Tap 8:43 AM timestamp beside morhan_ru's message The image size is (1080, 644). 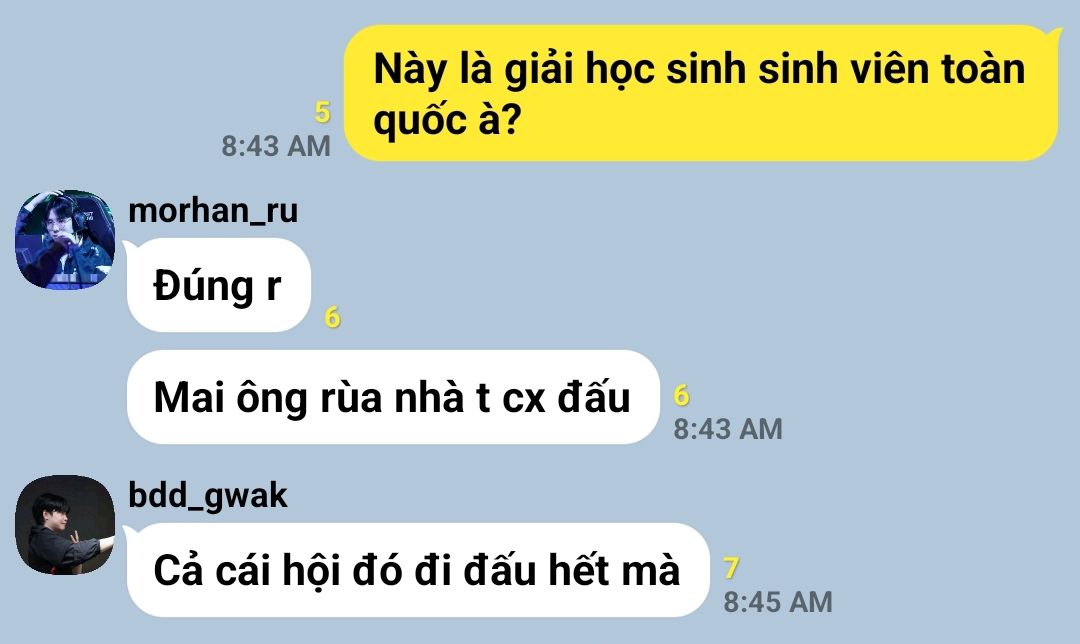coord(728,429)
